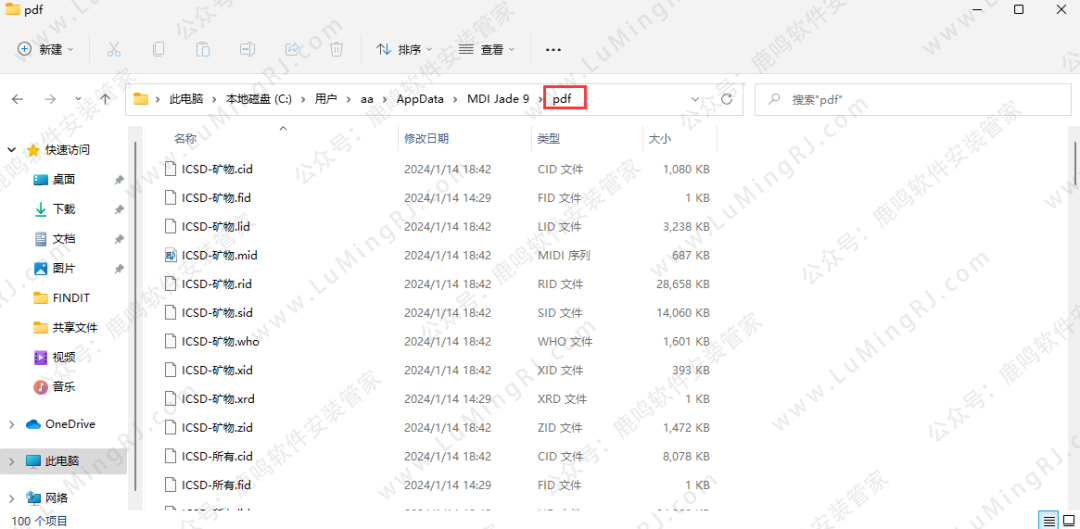
Task: Click the Copy icon in toolbar
Action: coord(158,49)
